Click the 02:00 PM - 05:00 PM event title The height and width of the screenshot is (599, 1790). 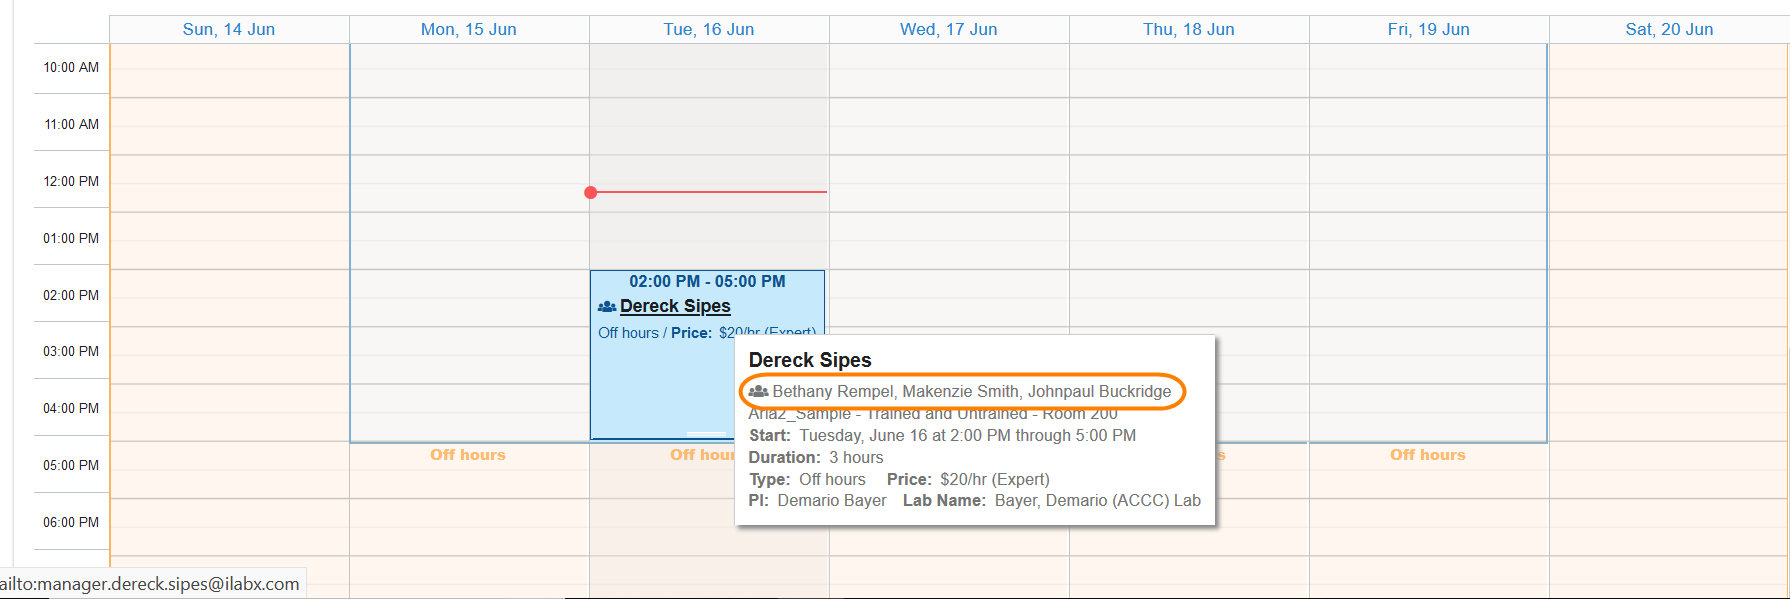tap(707, 282)
